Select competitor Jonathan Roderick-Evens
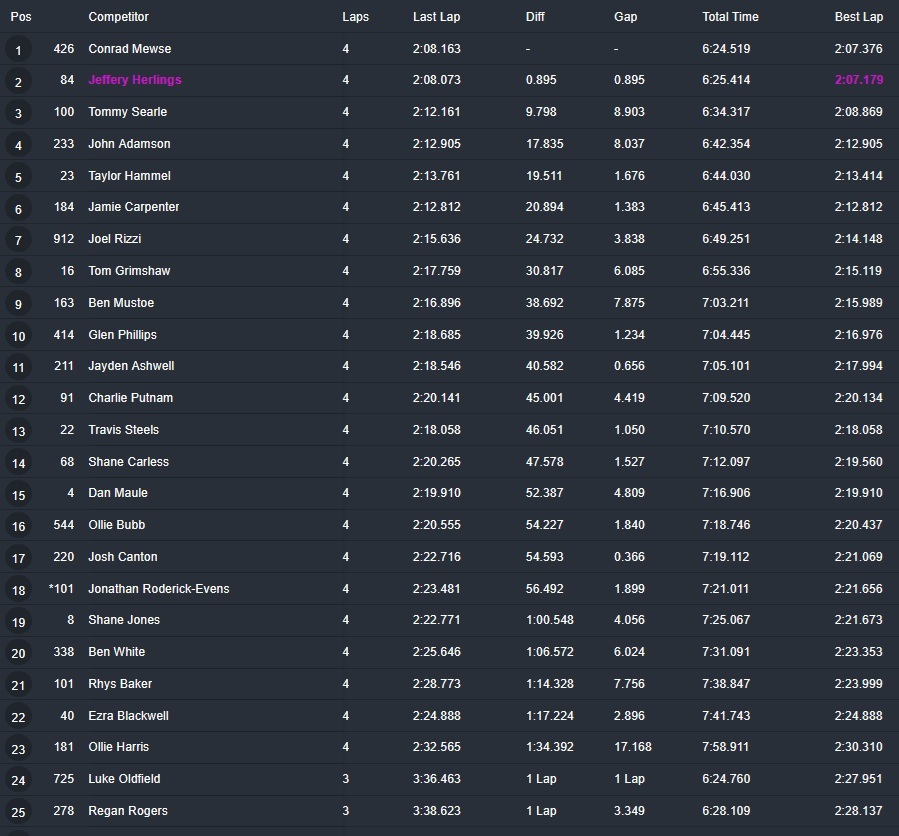Viewport: 899px width, 836px height. (158, 588)
